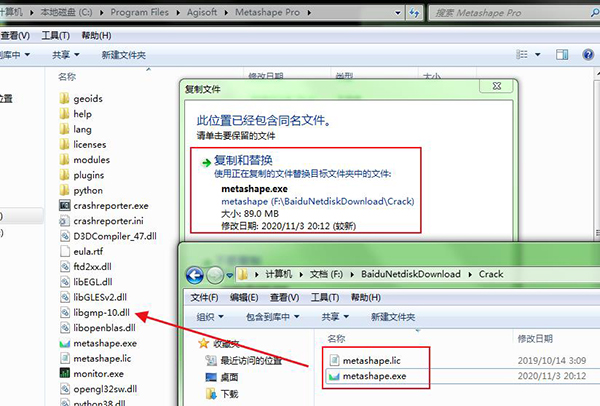600x406 pixels.
Task: Open 帮助(H) menu in main window
Action: point(96,36)
